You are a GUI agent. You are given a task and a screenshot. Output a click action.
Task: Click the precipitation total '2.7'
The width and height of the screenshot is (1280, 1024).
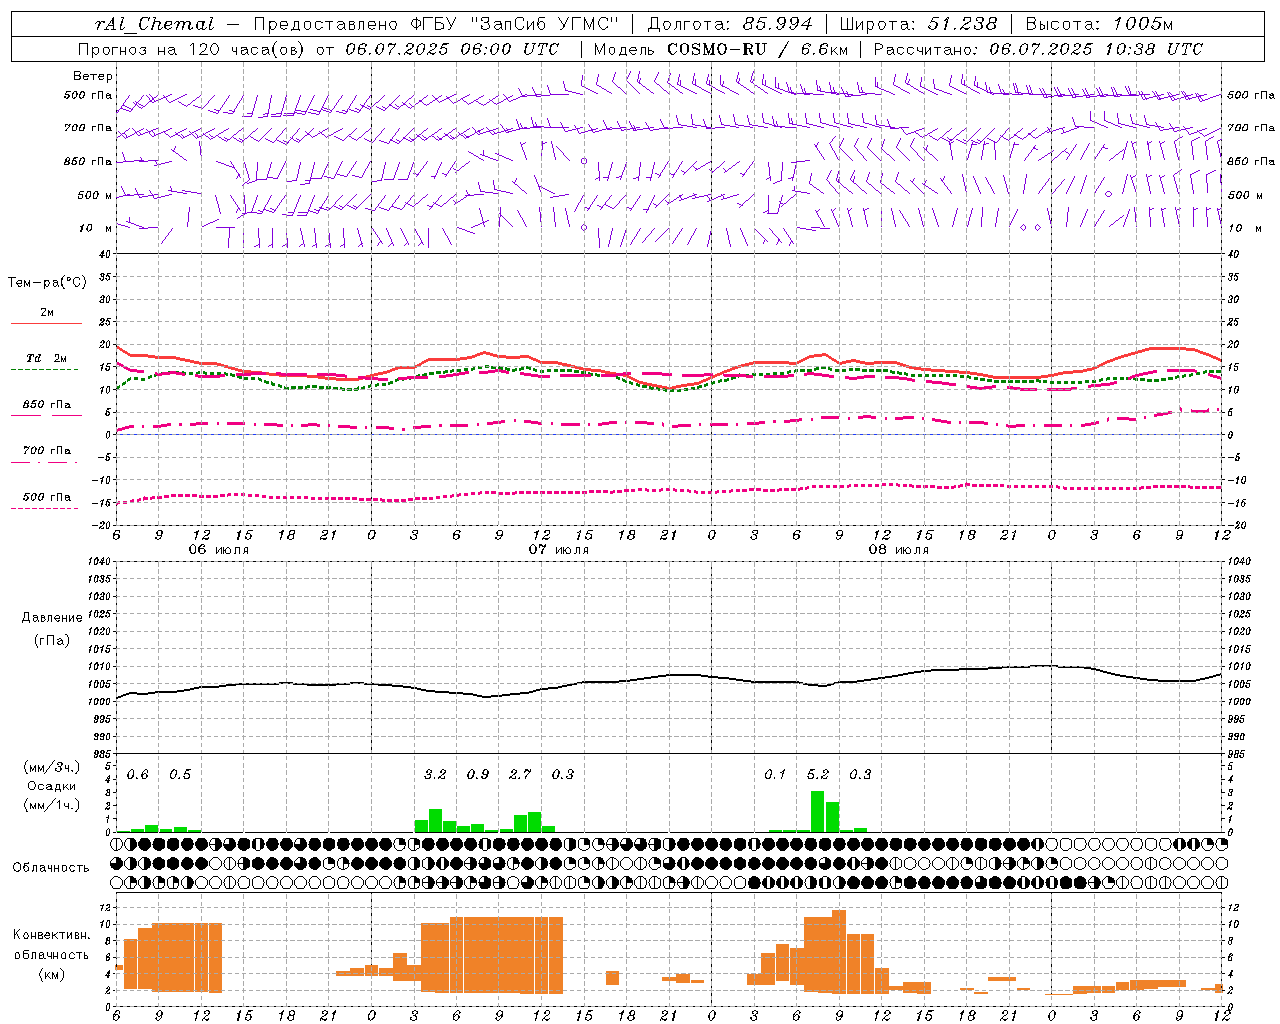coord(520,774)
